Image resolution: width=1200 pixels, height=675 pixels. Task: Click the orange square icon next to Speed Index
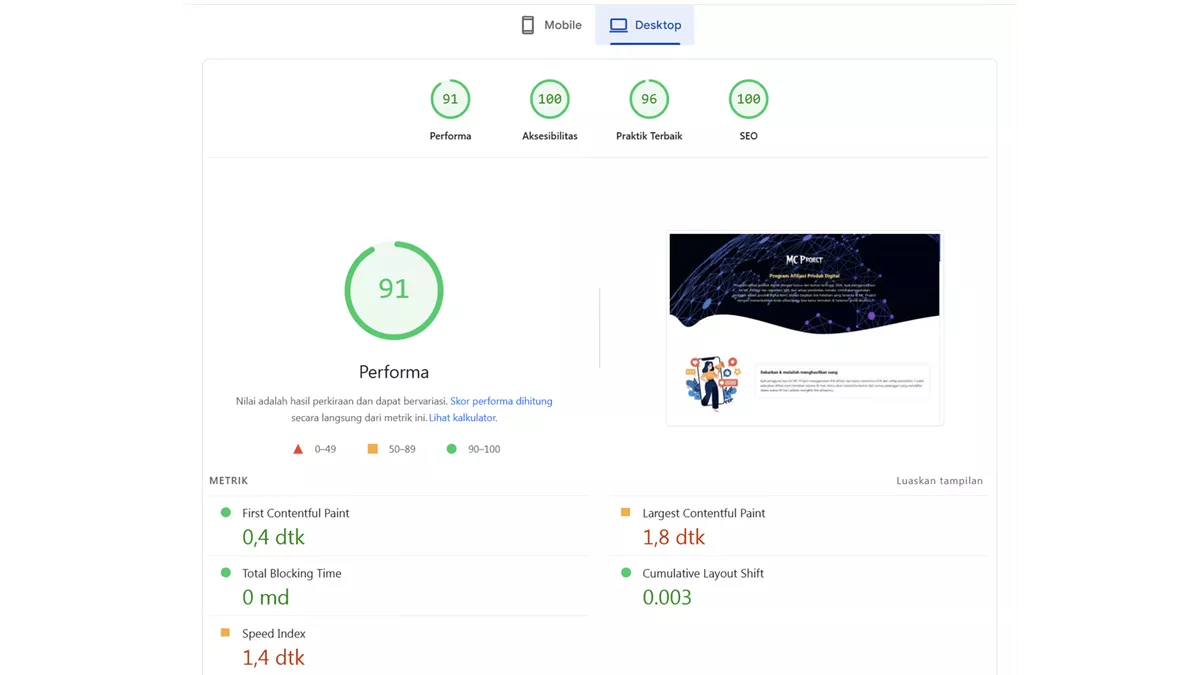227,633
